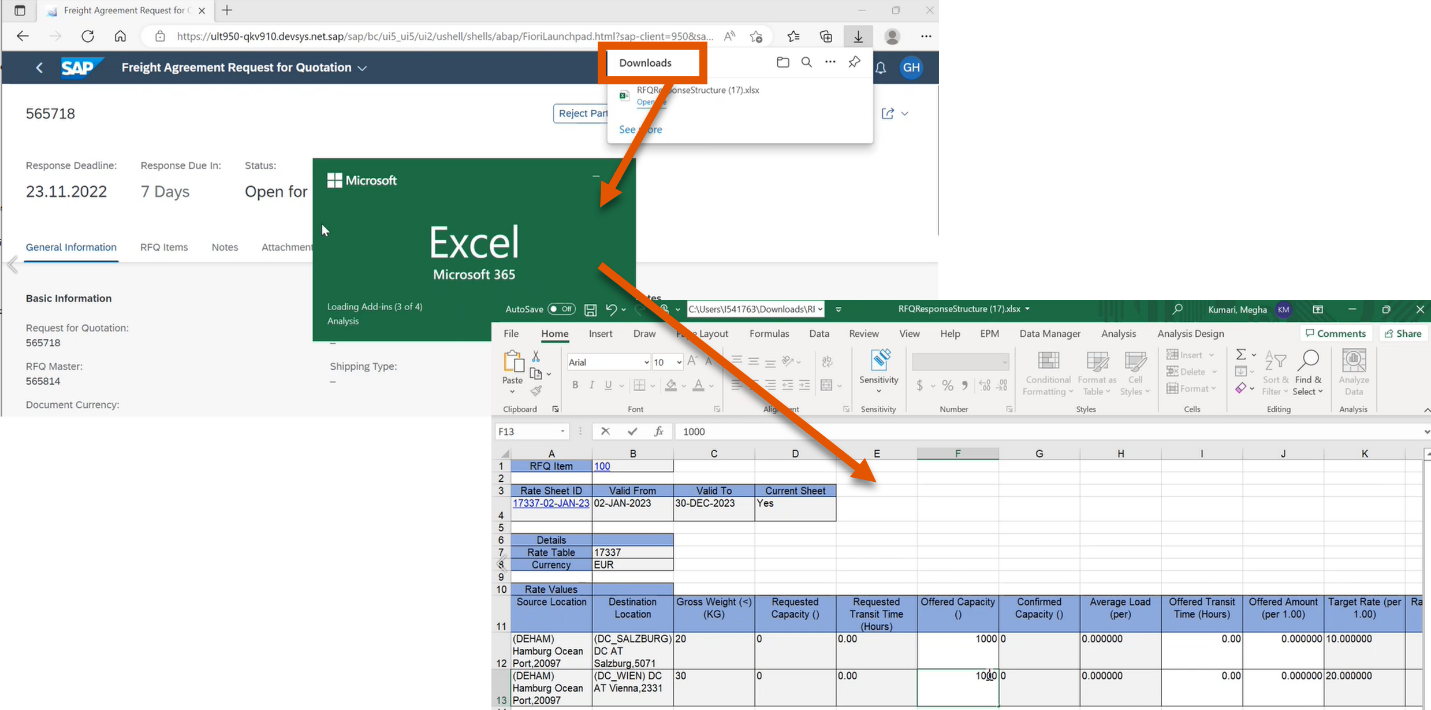Click See more in Downloads popup
Image resolution: width=1431 pixels, height=710 pixels.
coord(640,130)
